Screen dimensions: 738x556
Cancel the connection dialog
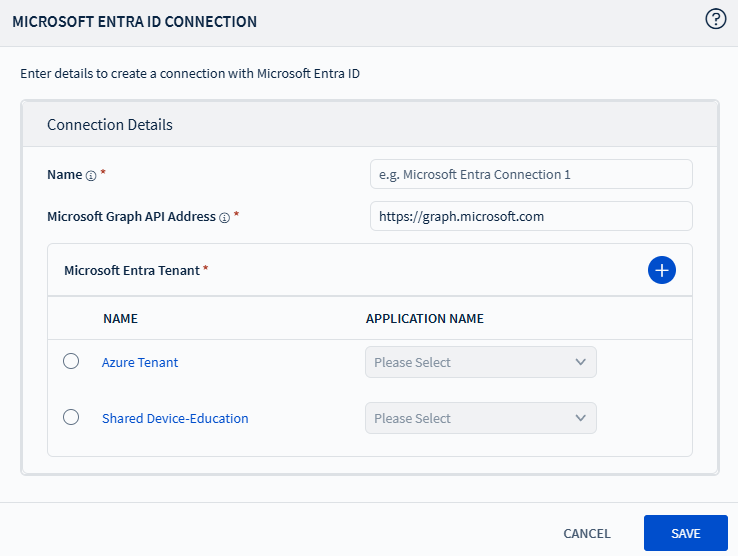pyautogui.click(x=587, y=533)
